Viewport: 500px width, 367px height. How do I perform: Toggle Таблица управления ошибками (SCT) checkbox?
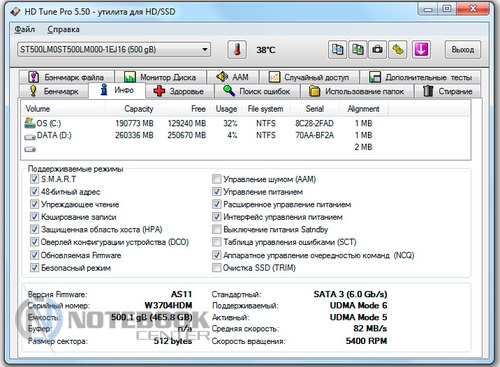click(x=216, y=242)
